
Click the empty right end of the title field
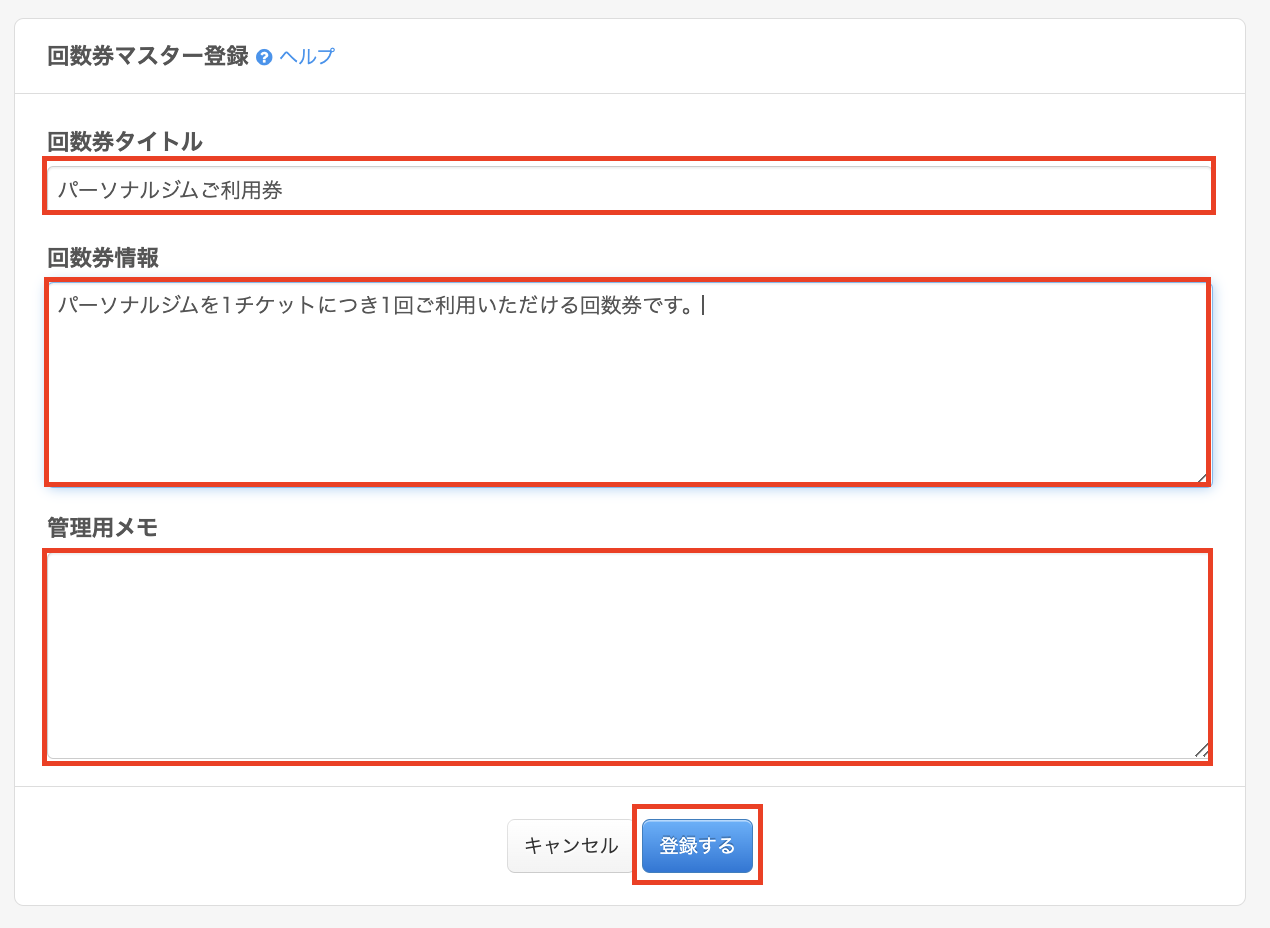pos(1000,190)
